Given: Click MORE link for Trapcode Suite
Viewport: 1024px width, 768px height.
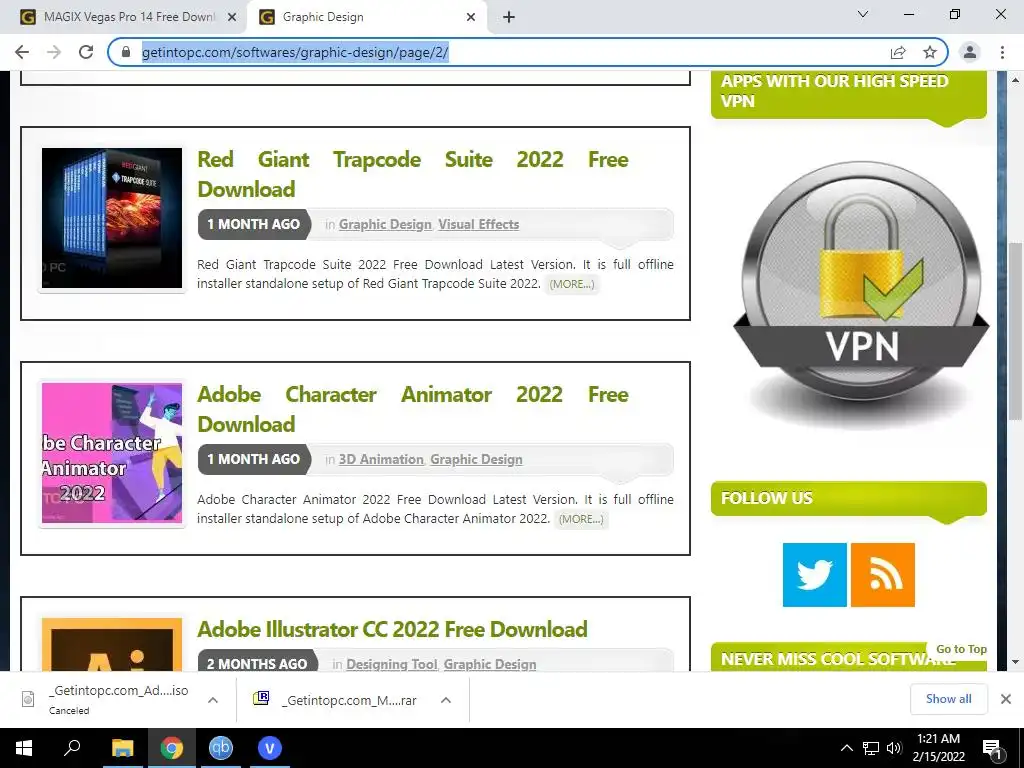Looking at the screenshot, I should (x=572, y=284).
